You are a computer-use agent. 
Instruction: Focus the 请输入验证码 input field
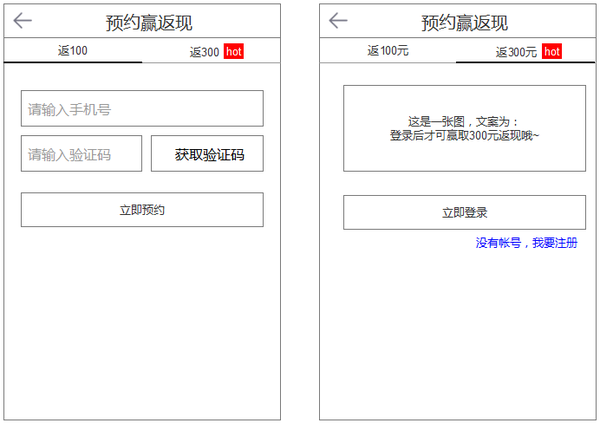point(81,154)
